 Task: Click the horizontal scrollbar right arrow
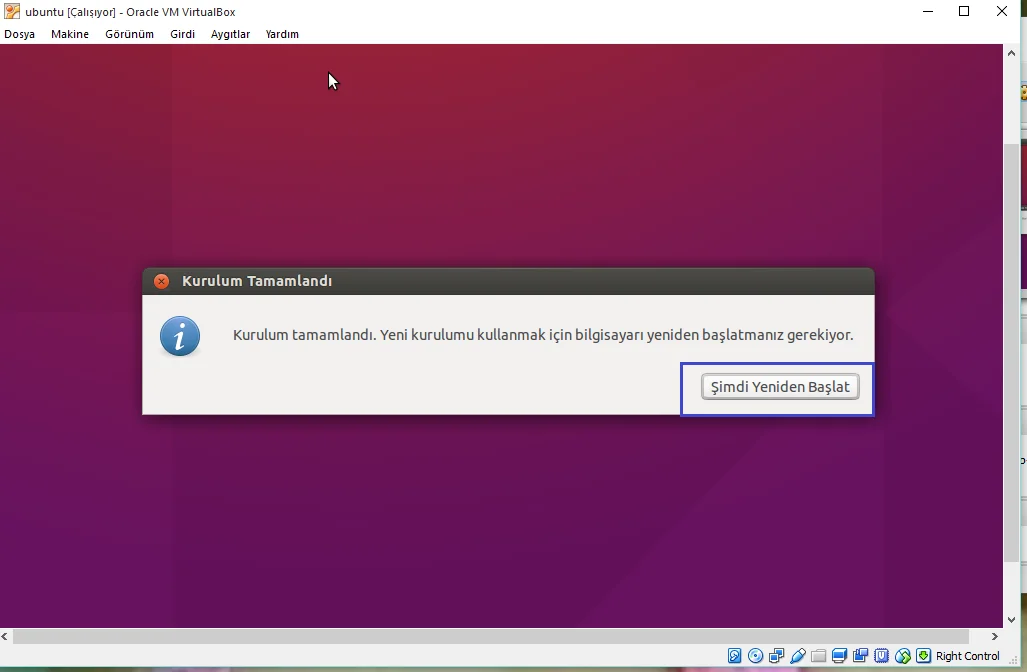pos(994,636)
